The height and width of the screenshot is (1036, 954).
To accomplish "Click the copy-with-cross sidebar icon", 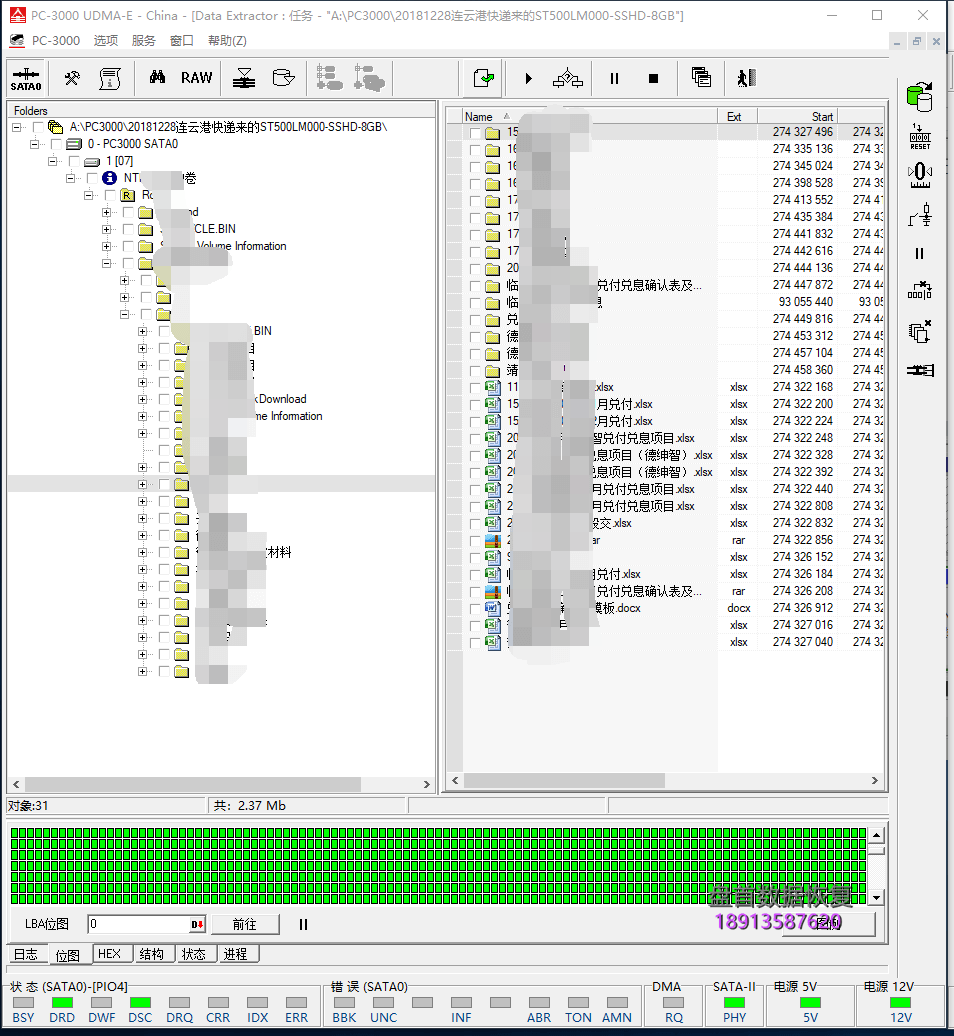I will pyautogui.click(x=920, y=331).
